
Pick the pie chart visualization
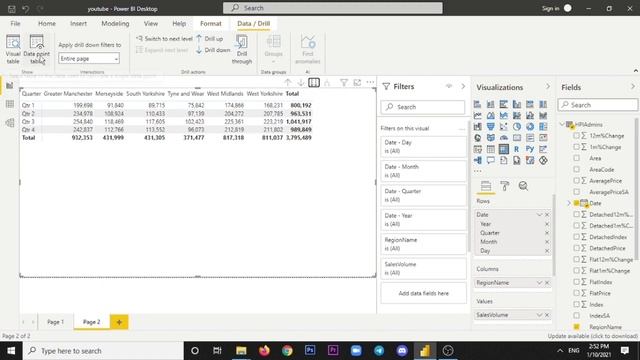point(517,127)
